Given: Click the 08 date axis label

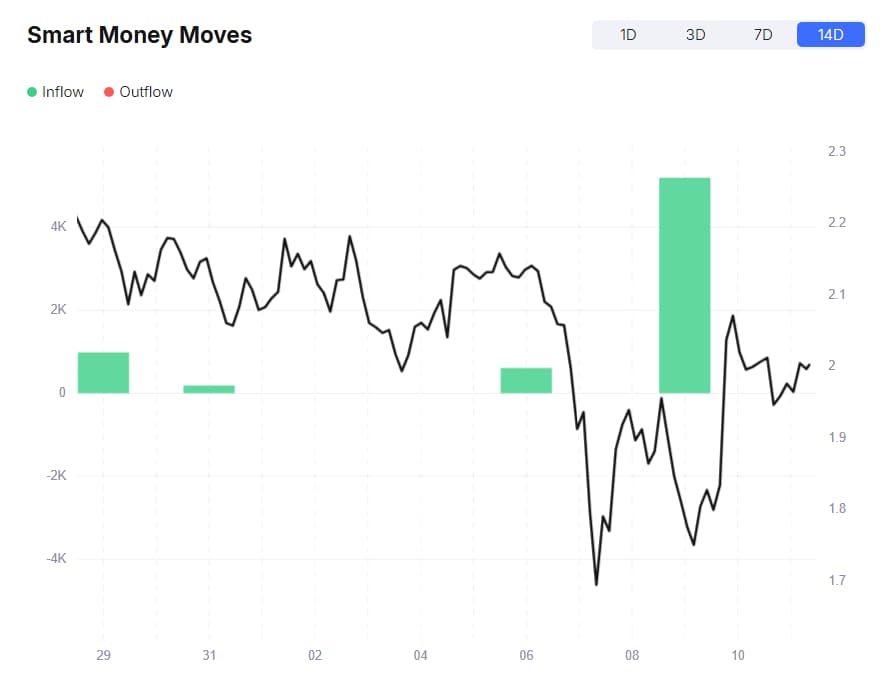Looking at the screenshot, I should [x=632, y=655].
